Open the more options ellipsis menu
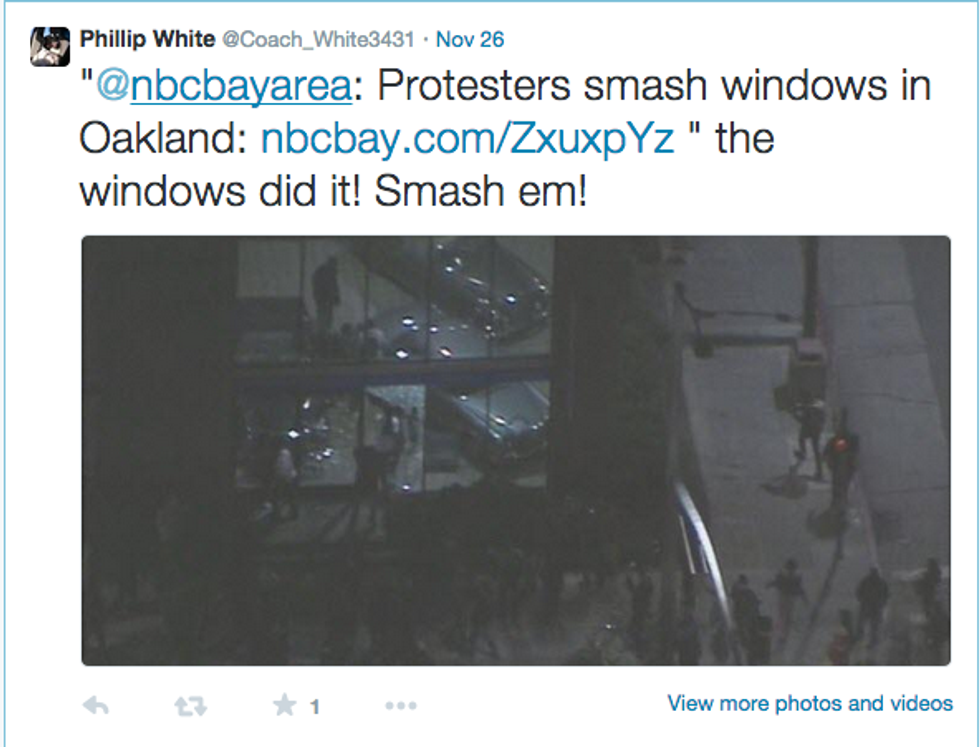The height and width of the screenshot is (747, 980). click(x=401, y=706)
